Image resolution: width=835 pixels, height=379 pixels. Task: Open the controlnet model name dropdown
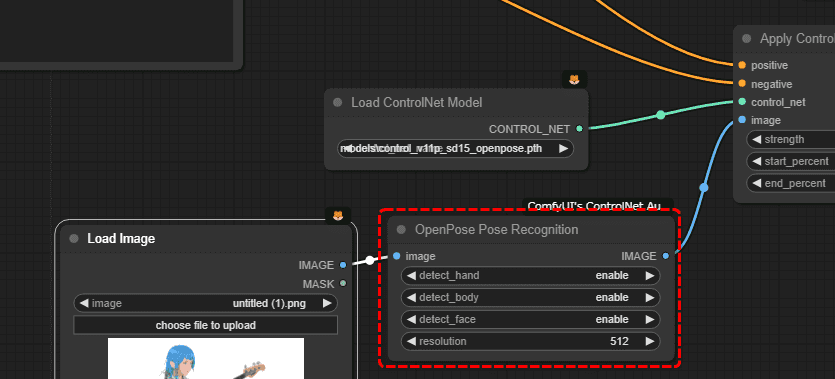coord(456,149)
